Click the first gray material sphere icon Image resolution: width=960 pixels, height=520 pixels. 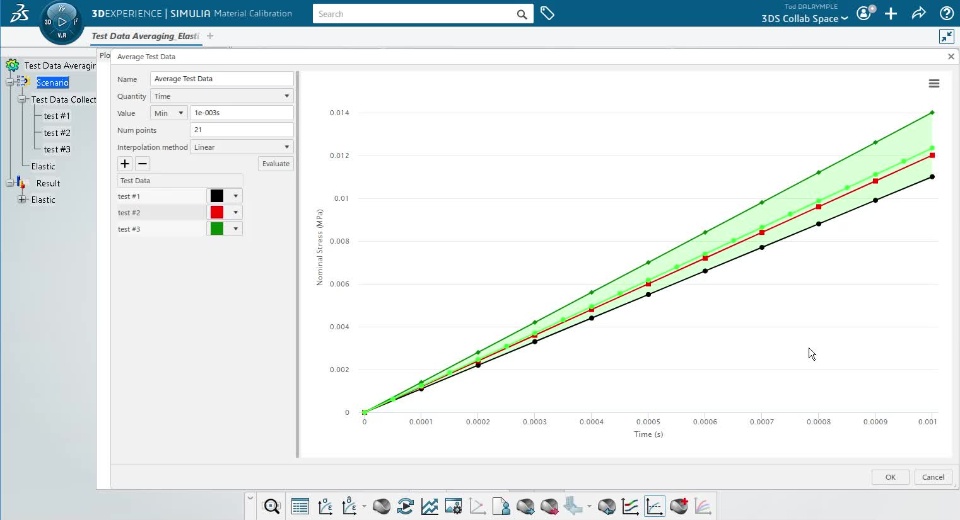click(381, 507)
